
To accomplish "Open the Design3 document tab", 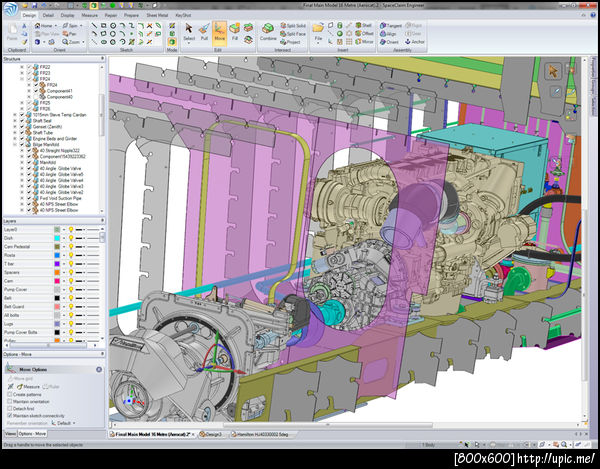I will click(x=211, y=435).
